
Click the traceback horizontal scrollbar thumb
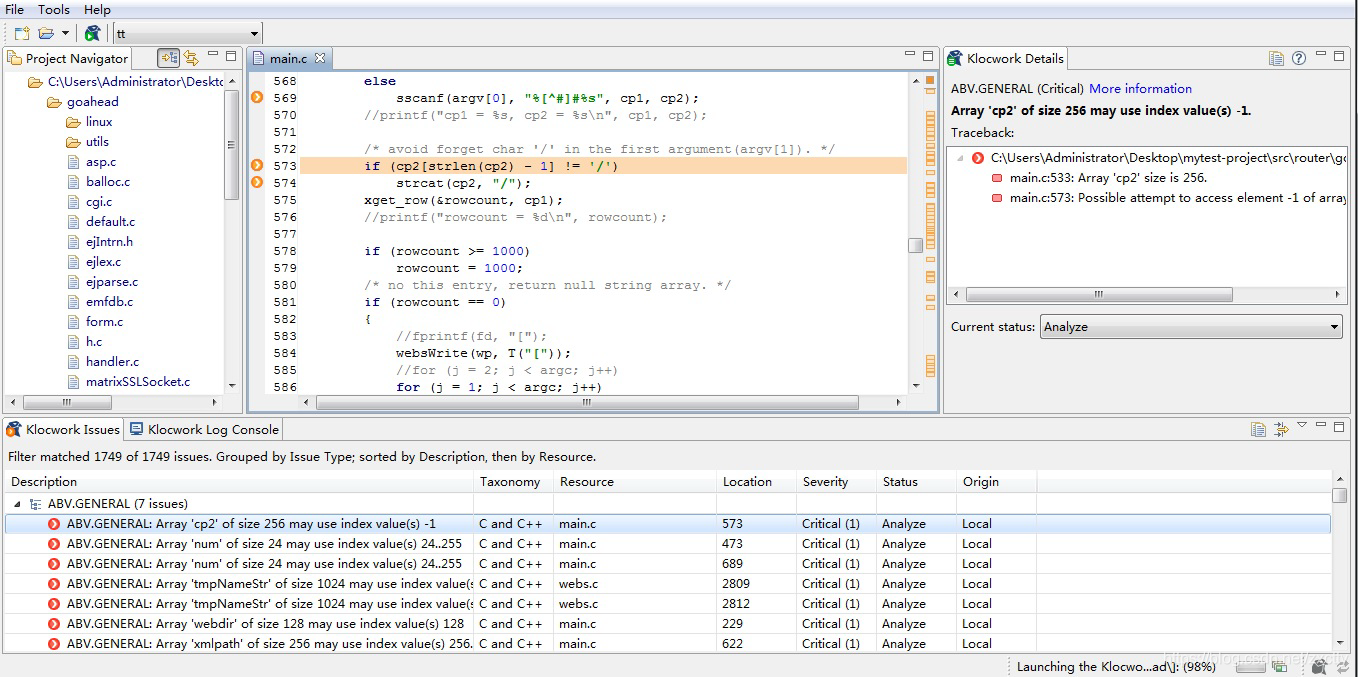1099,295
